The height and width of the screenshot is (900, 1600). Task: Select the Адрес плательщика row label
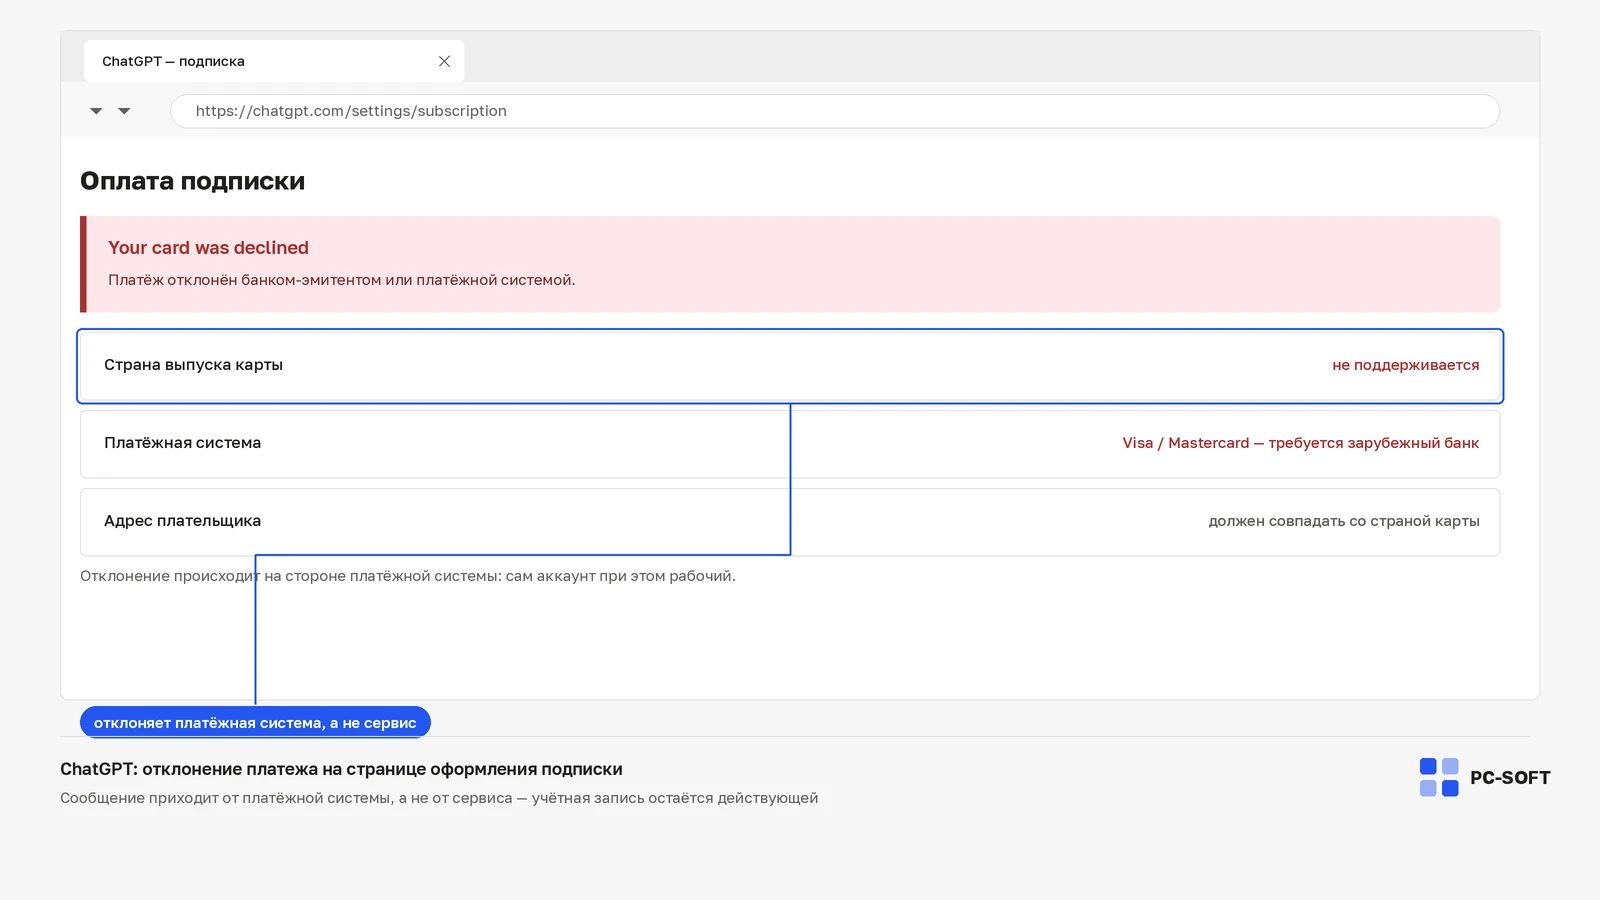click(182, 521)
